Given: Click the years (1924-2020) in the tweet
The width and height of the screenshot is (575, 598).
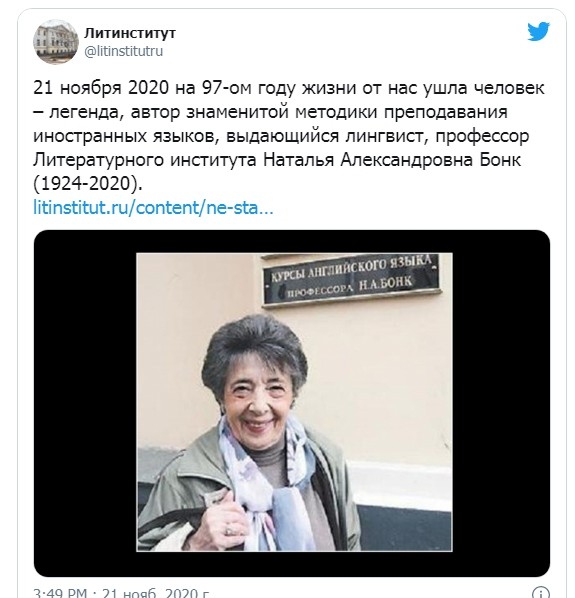Looking at the screenshot, I should (x=88, y=184).
